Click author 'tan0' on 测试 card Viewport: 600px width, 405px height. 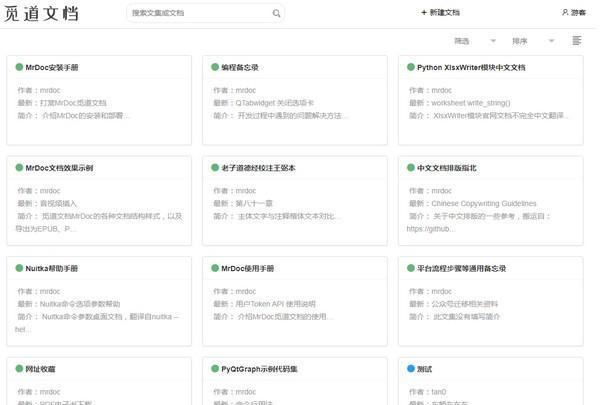click(x=439, y=392)
